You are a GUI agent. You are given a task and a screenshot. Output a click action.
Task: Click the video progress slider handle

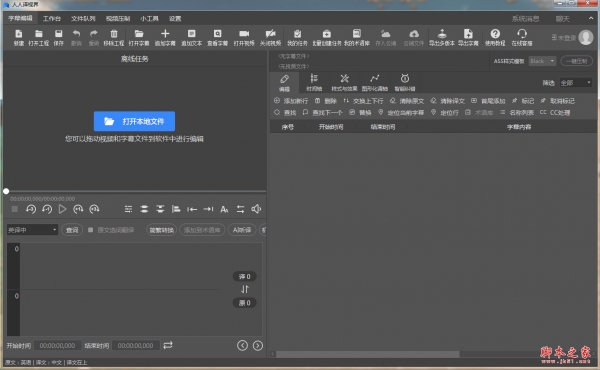coord(6,191)
